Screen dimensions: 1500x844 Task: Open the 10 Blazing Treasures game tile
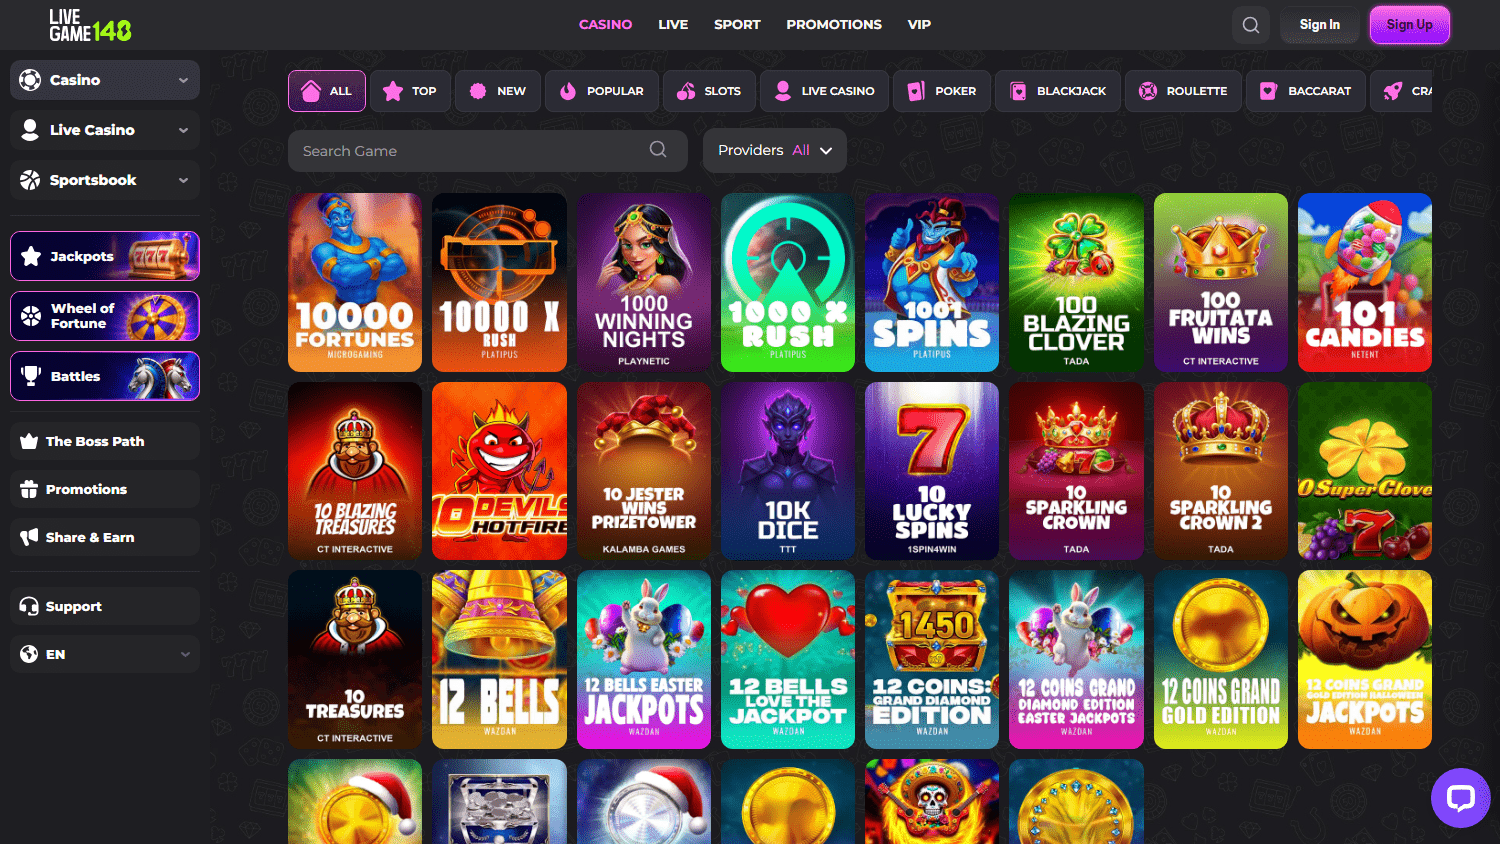click(x=355, y=471)
